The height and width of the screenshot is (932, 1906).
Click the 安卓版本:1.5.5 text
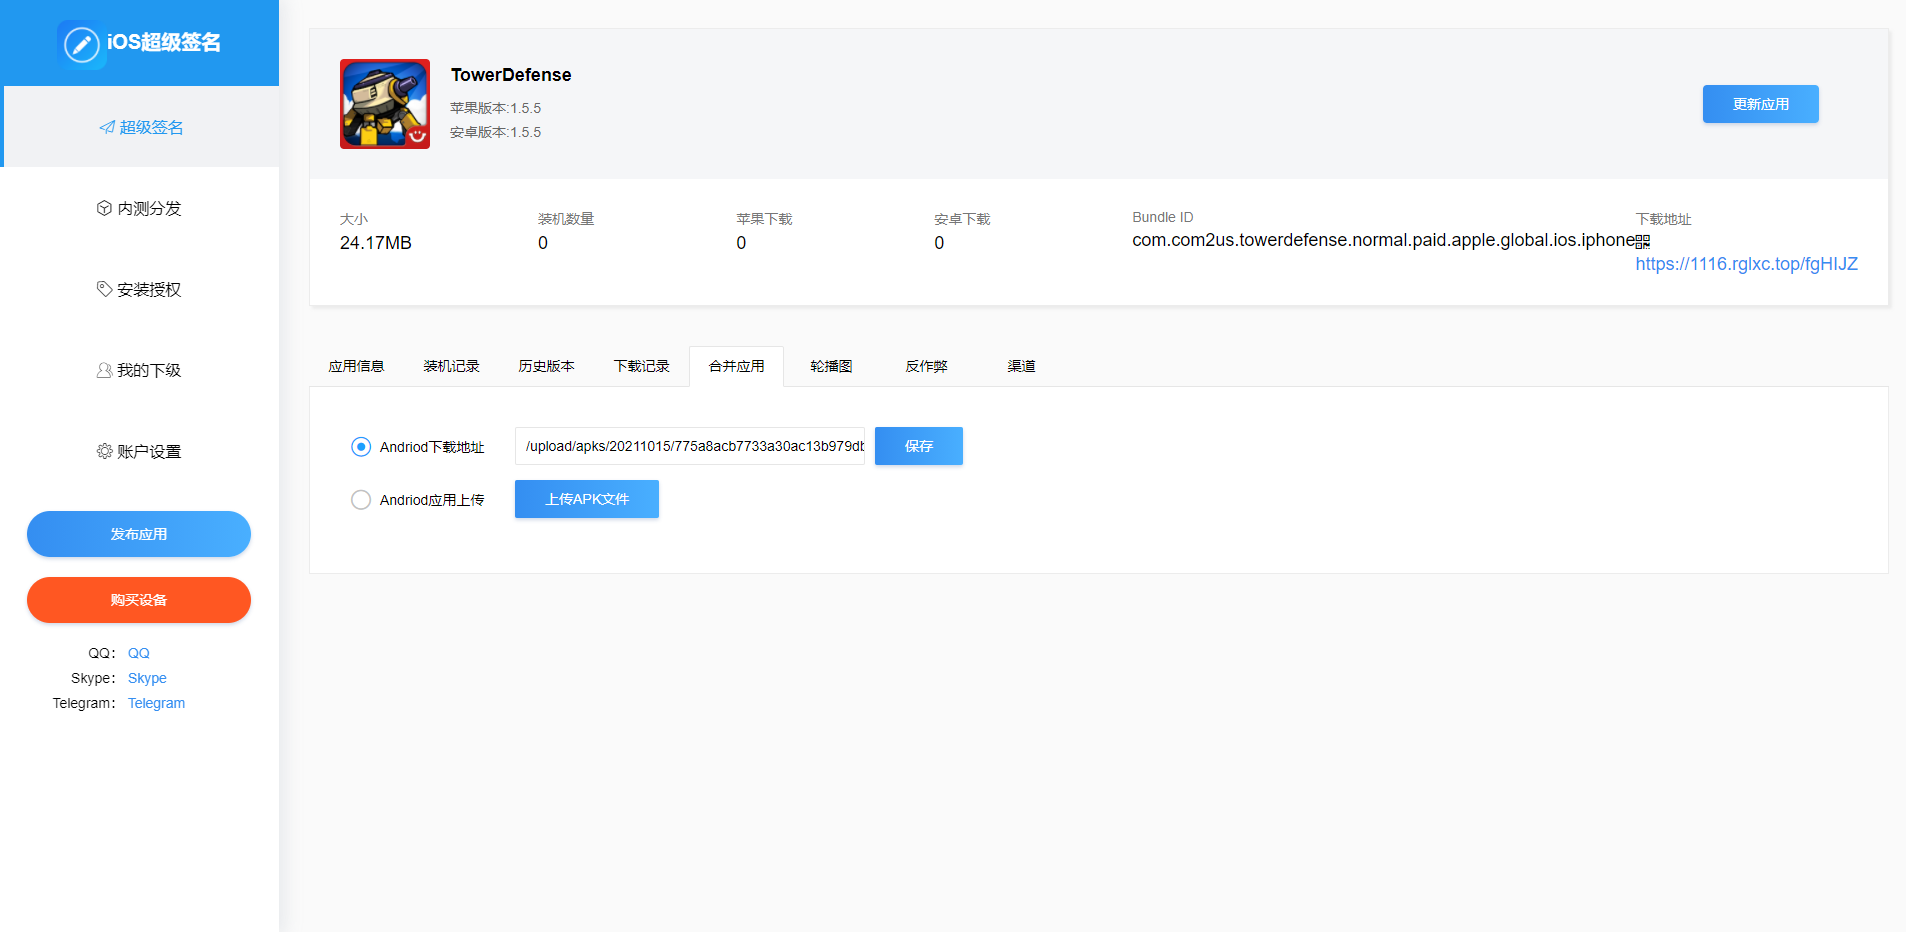click(x=495, y=132)
